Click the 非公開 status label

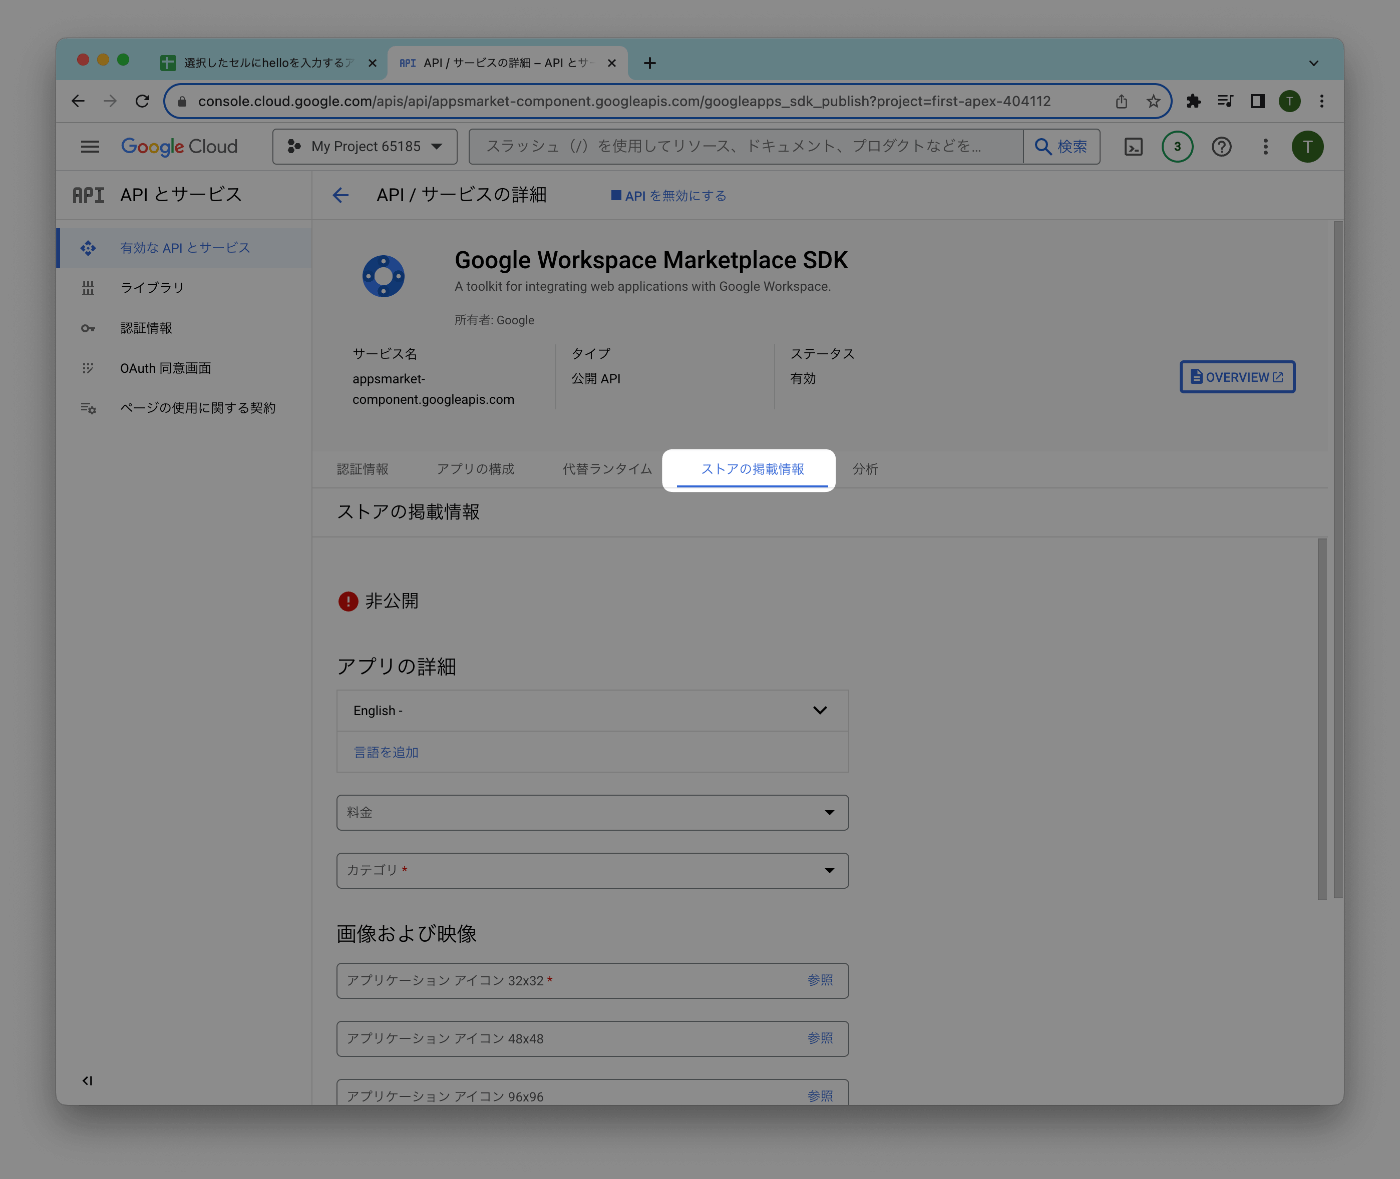[x=391, y=601]
